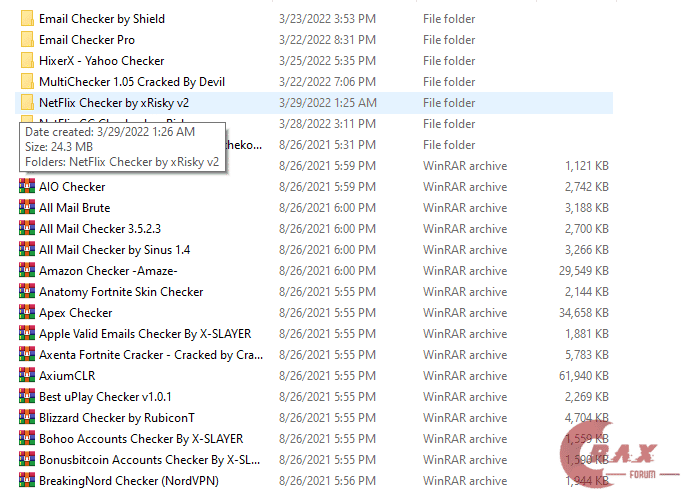Select the All Mail Brute file name
The width and height of the screenshot is (681, 490).
[x=75, y=208]
